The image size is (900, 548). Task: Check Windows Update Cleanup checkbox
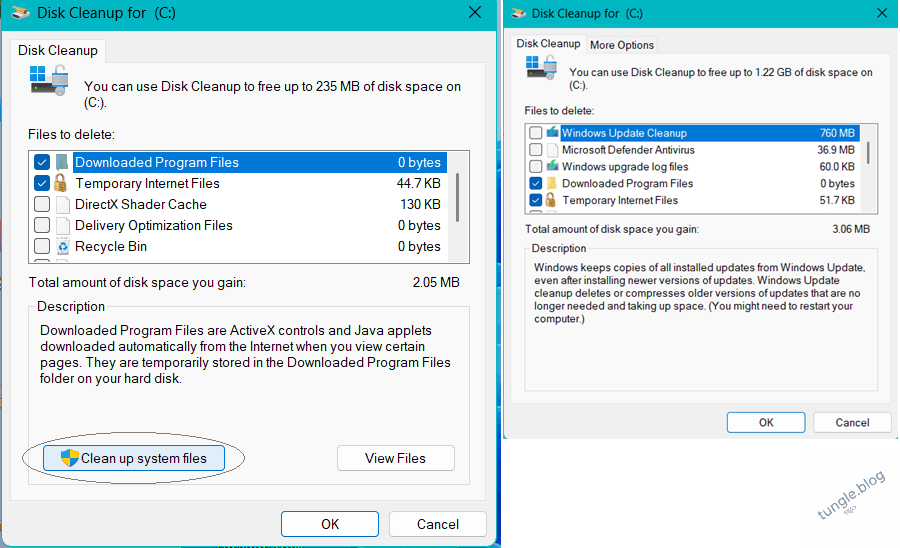pyautogui.click(x=536, y=133)
